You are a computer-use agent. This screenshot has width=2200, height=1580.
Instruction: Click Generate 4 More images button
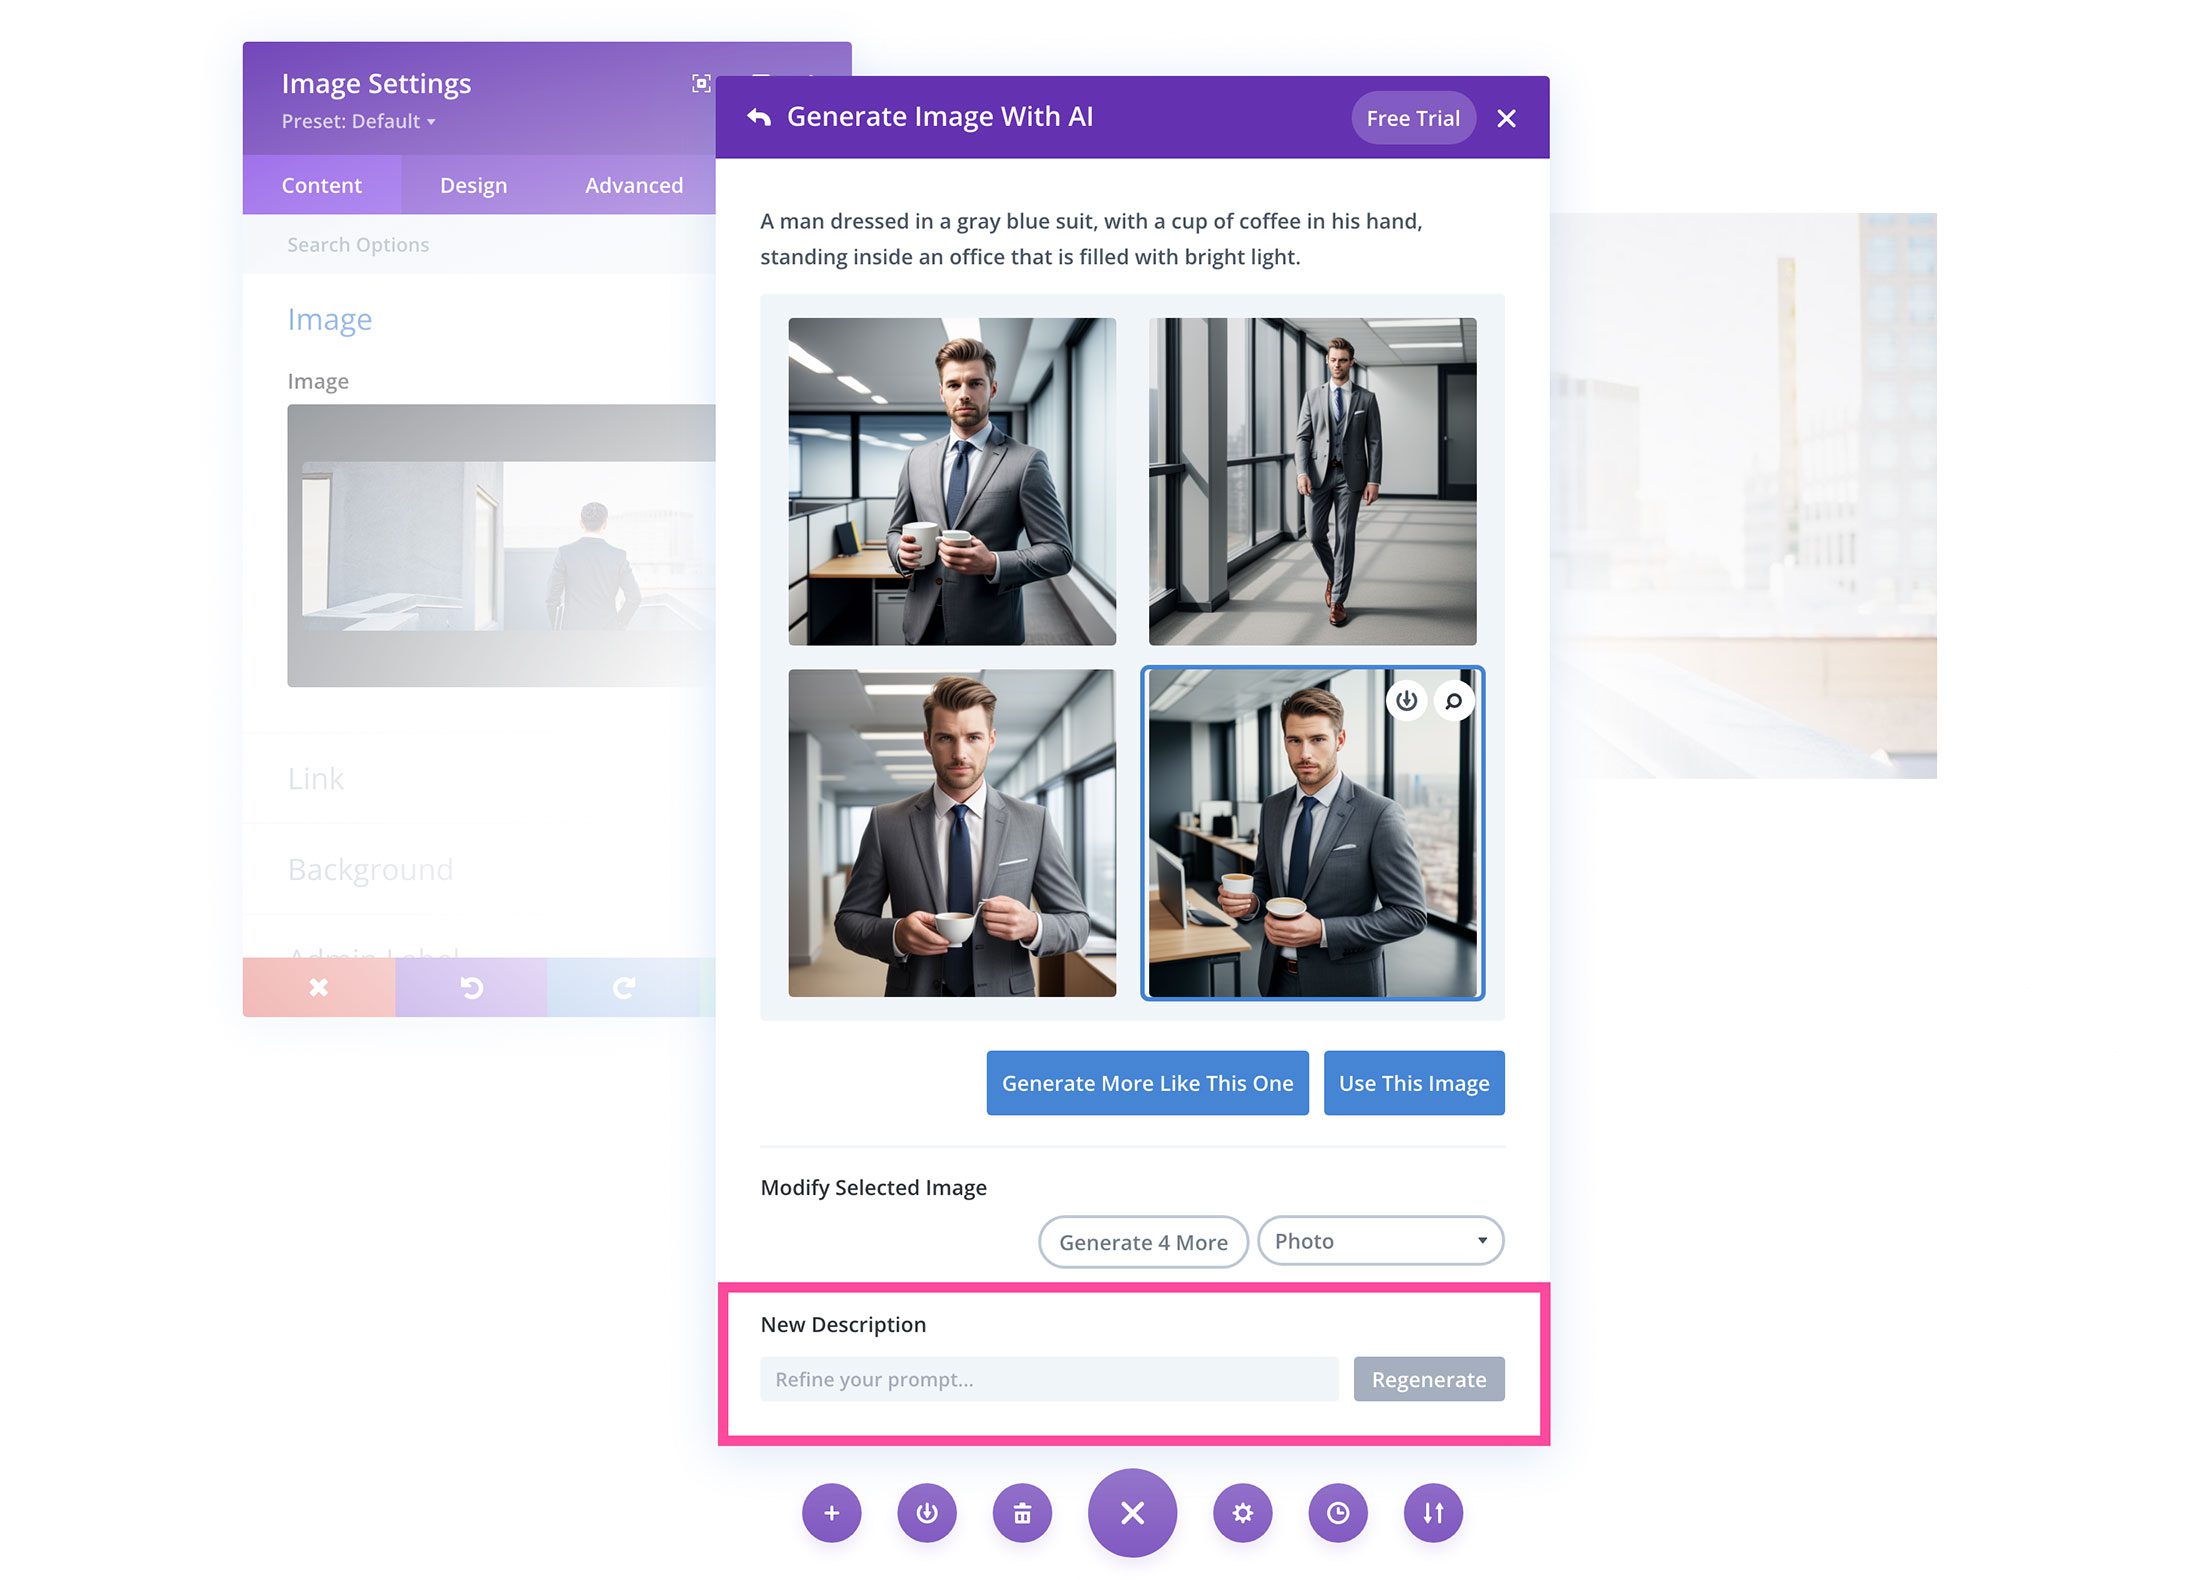tap(1143, 1242)
